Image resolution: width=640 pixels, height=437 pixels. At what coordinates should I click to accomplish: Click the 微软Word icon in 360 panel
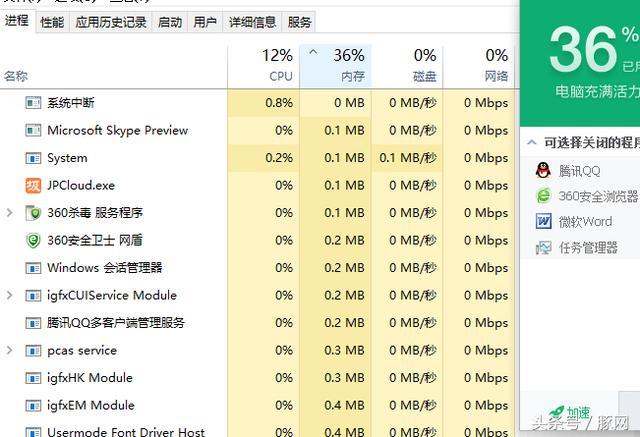coord(543,222)
